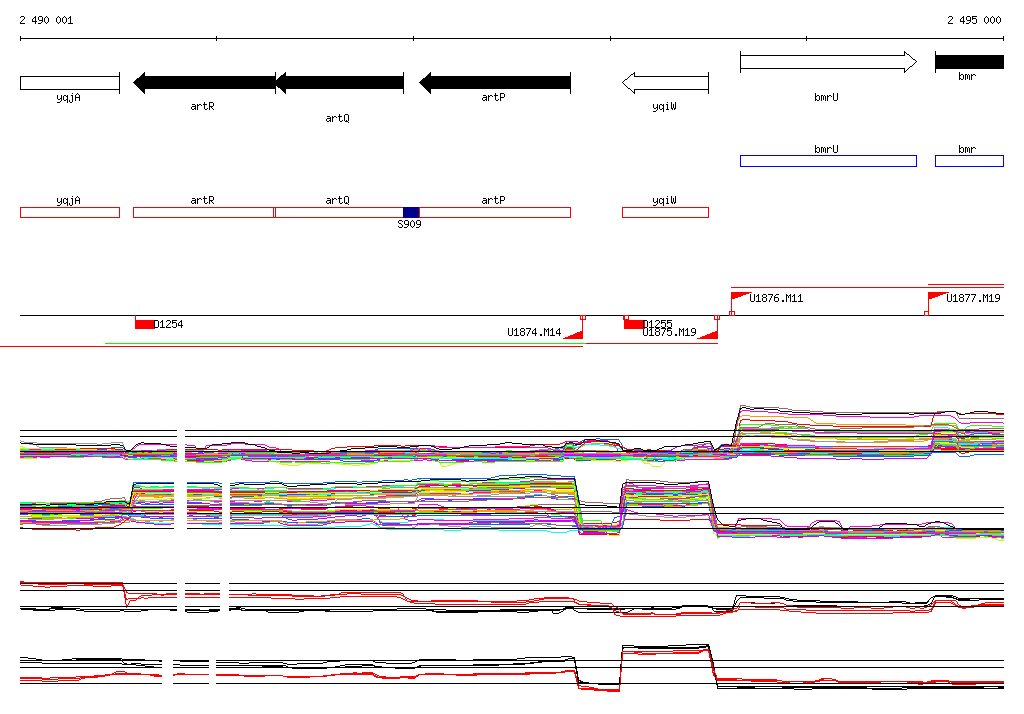Click the U1874.M14 label text

[x=534, y=332]
